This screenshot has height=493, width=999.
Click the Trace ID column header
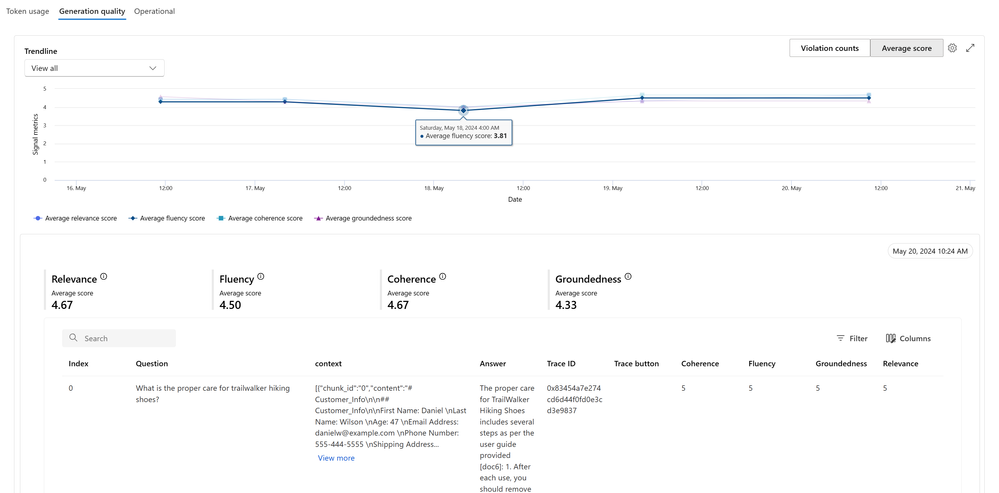[561, 364]
